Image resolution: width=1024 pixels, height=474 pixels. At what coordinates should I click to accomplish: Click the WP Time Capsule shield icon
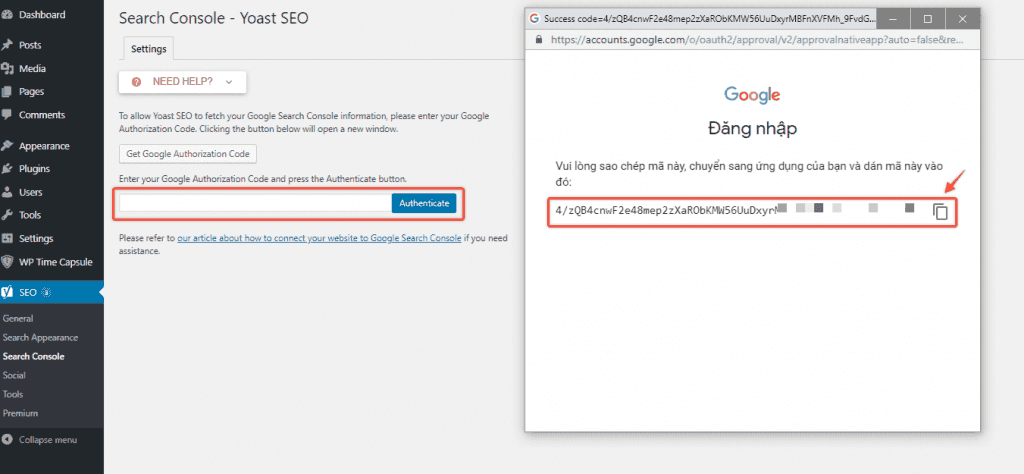point(7,262)
